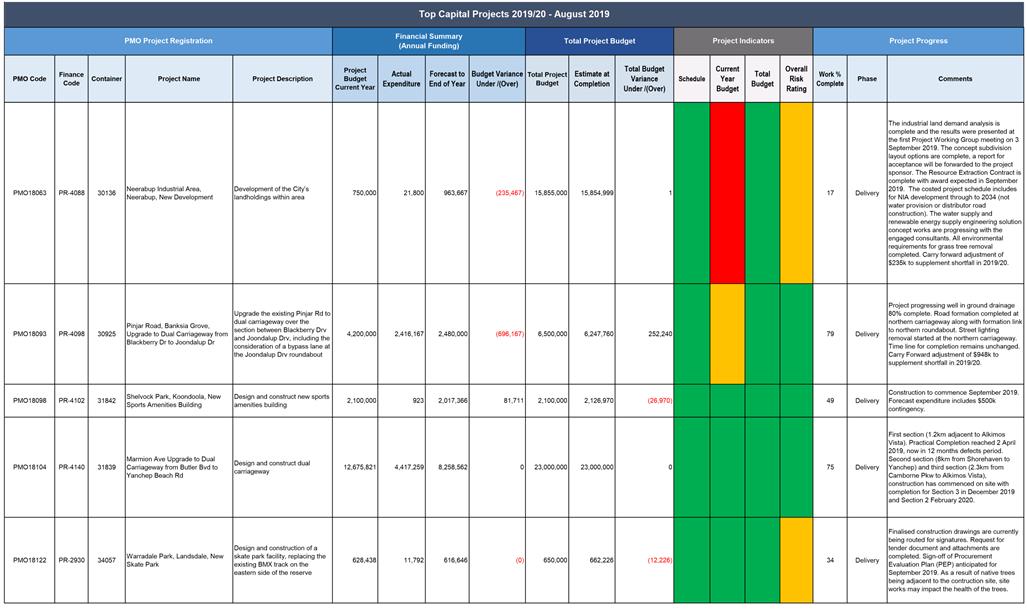
Task: Select the Estimate at Completion column header
Action: click(592, 79)
